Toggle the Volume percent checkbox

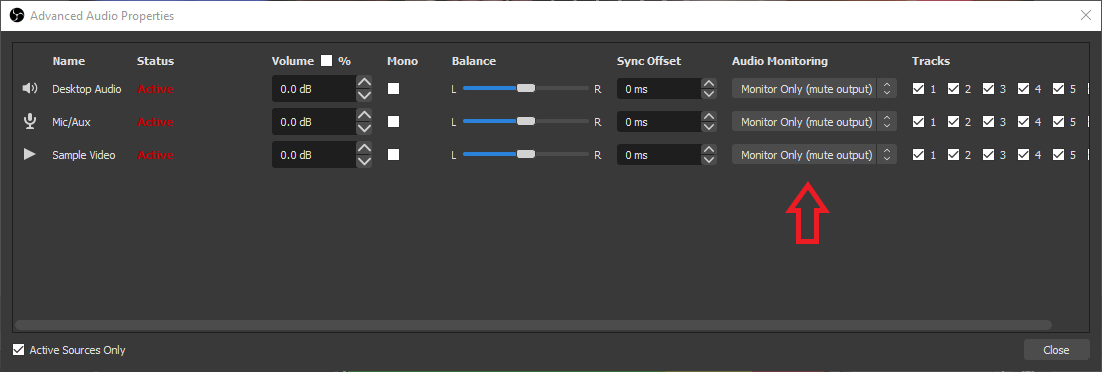(326, 60)
